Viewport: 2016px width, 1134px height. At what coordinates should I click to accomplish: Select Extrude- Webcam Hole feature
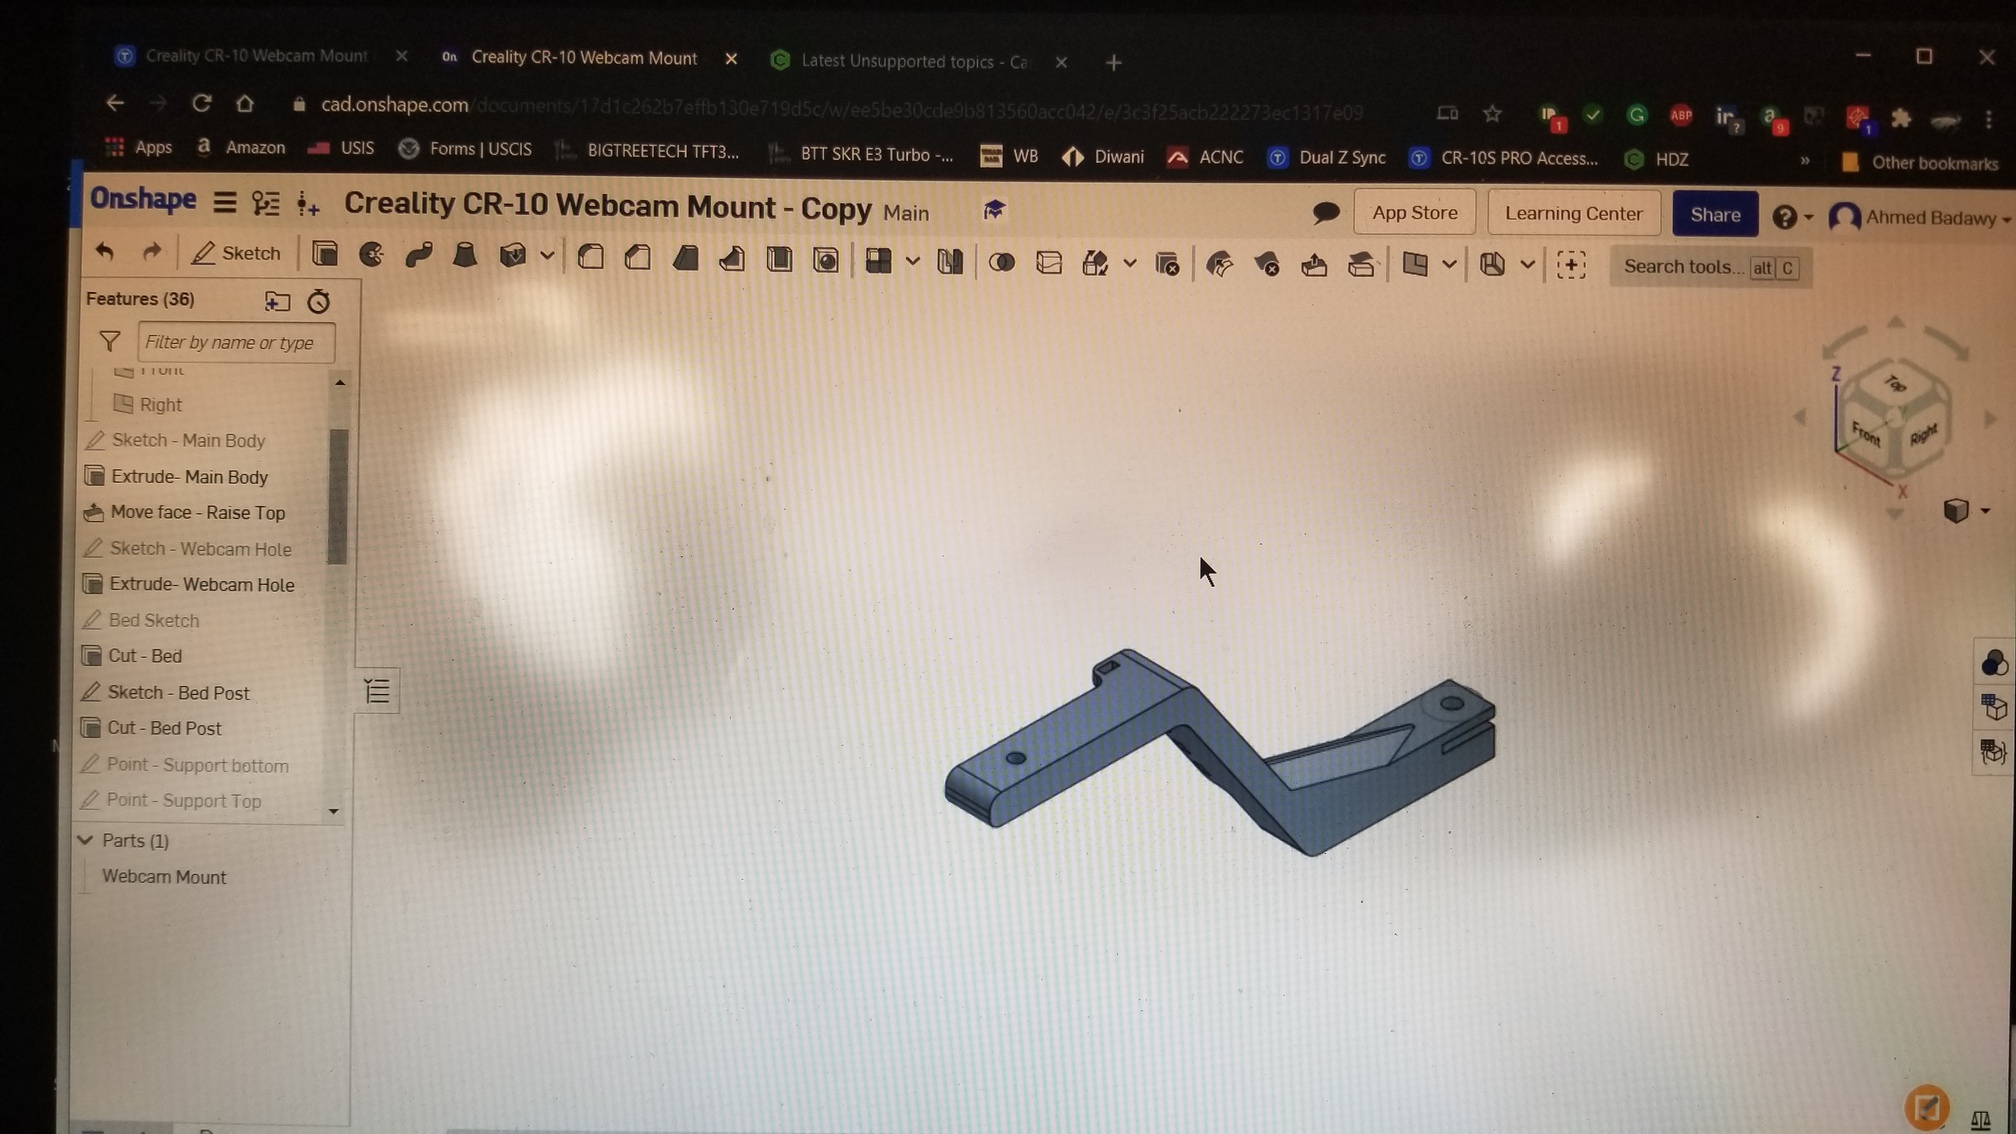[x=201, y=584]
